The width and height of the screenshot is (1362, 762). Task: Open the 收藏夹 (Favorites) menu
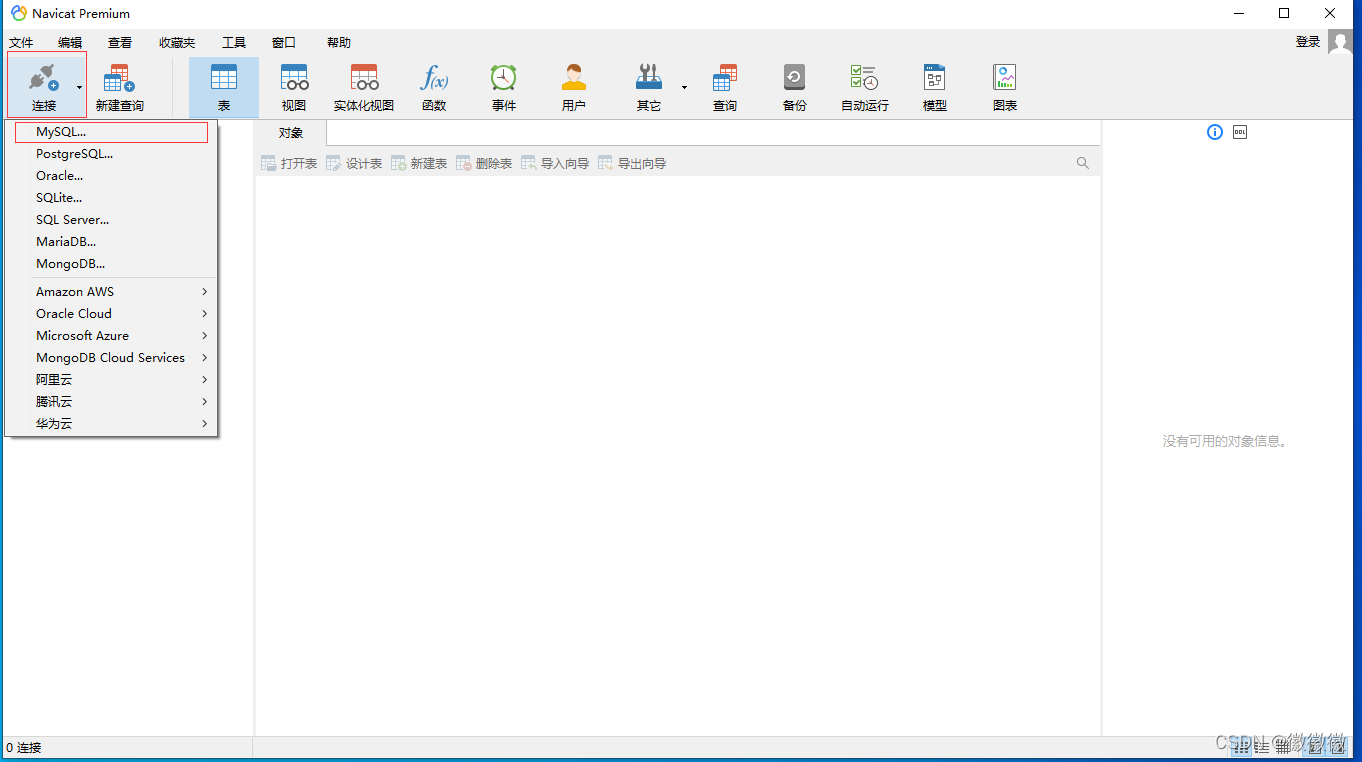[177, 43]
